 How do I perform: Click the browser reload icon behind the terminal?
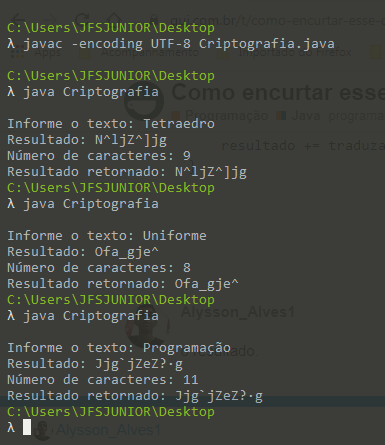82,19
